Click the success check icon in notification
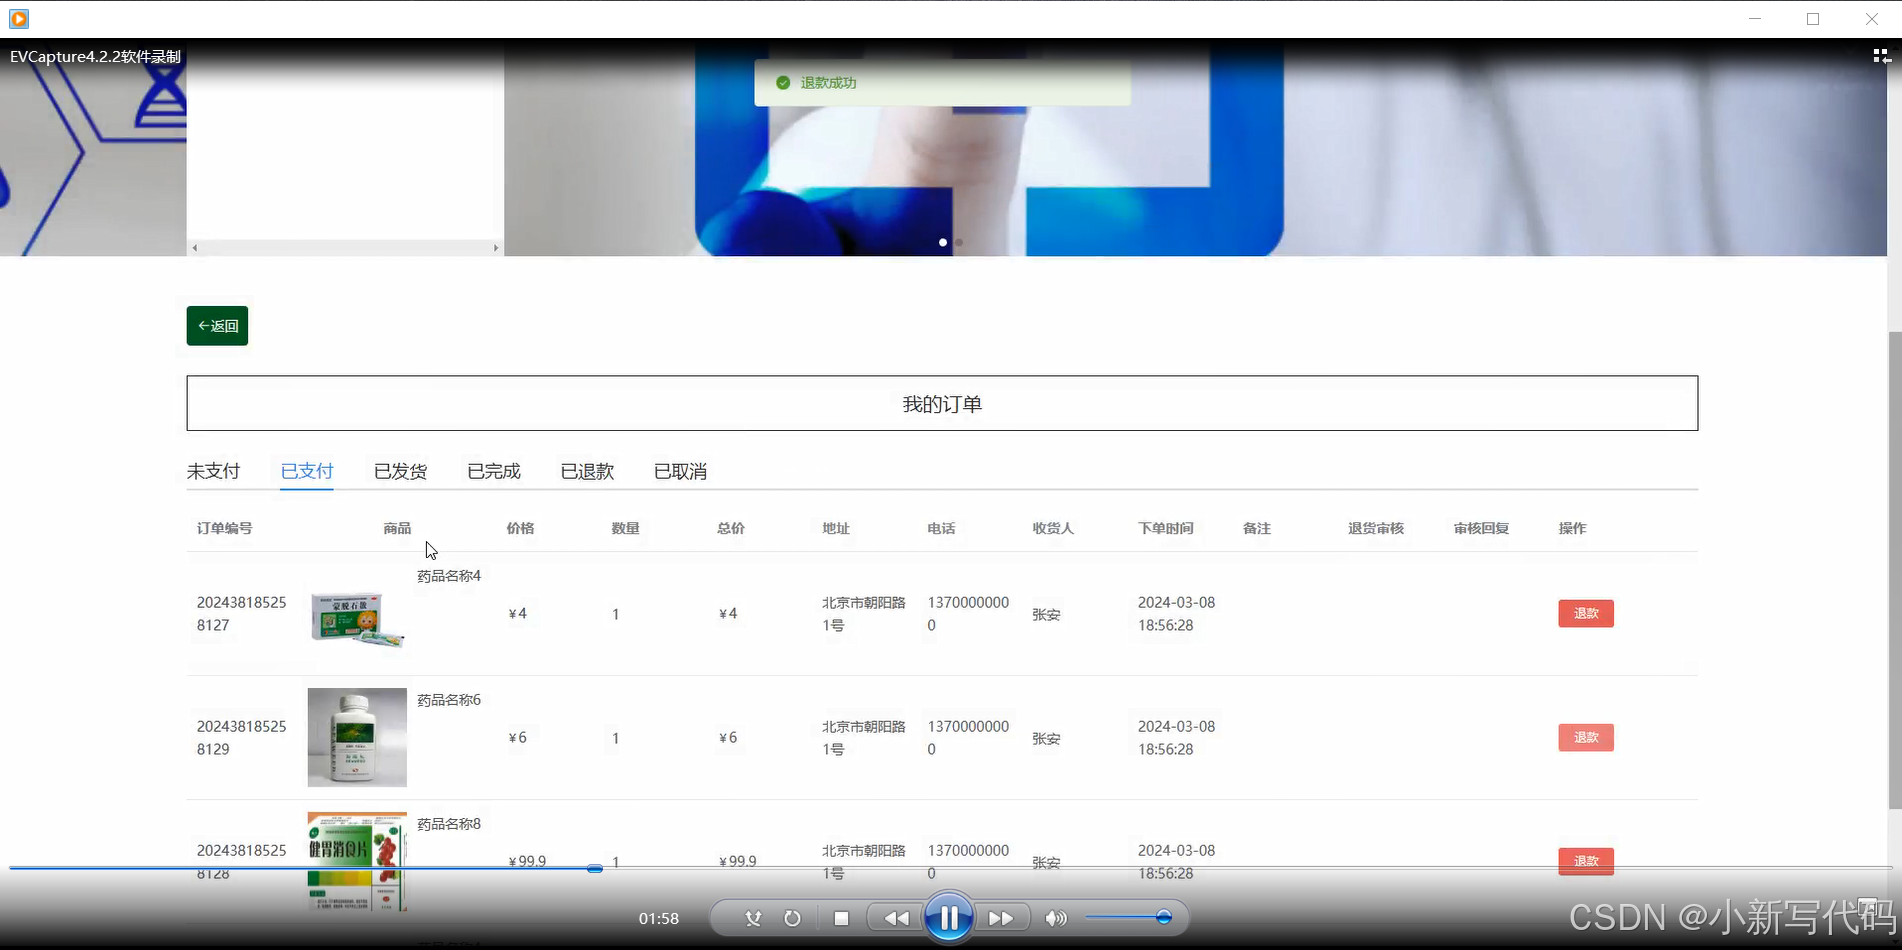Viewport: 1902px width, 950px height. tap(783, 83)
